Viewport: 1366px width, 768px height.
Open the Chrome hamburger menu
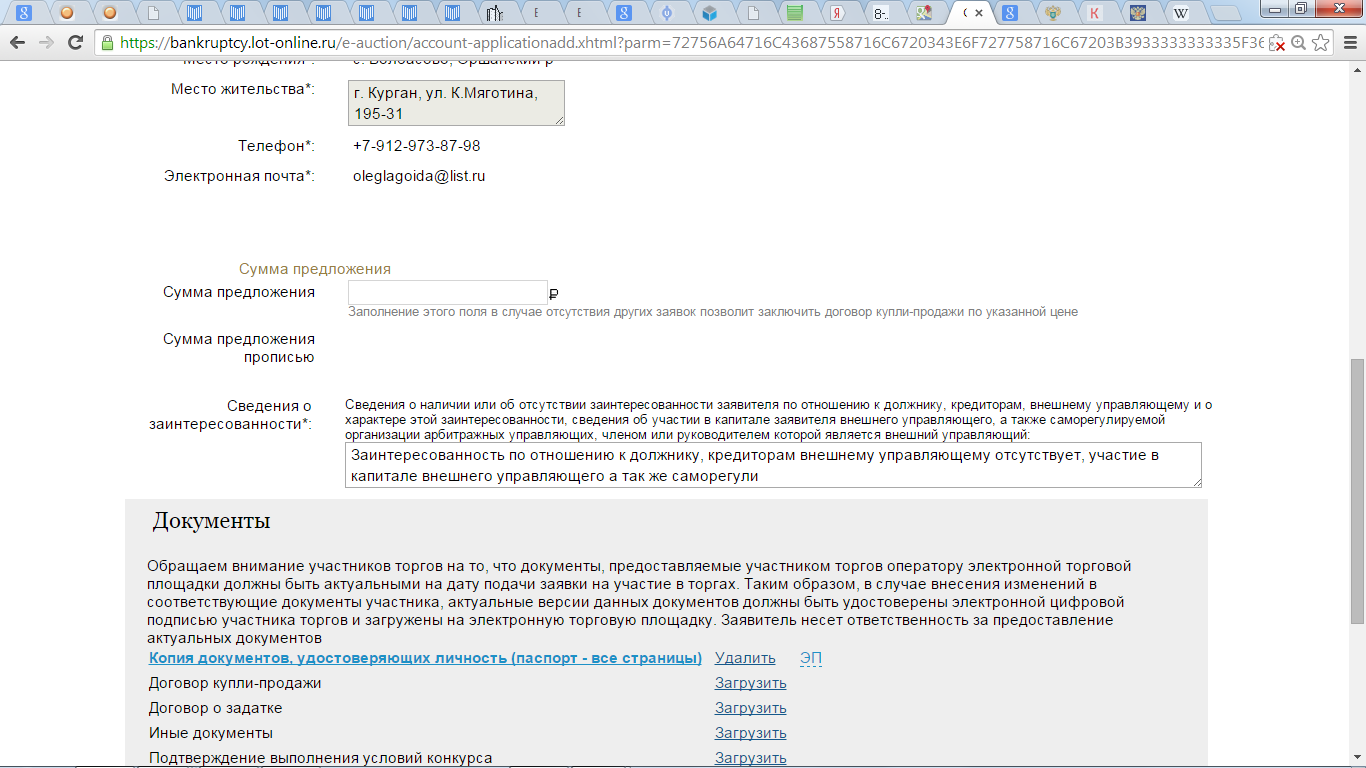tap(1348, 43)
